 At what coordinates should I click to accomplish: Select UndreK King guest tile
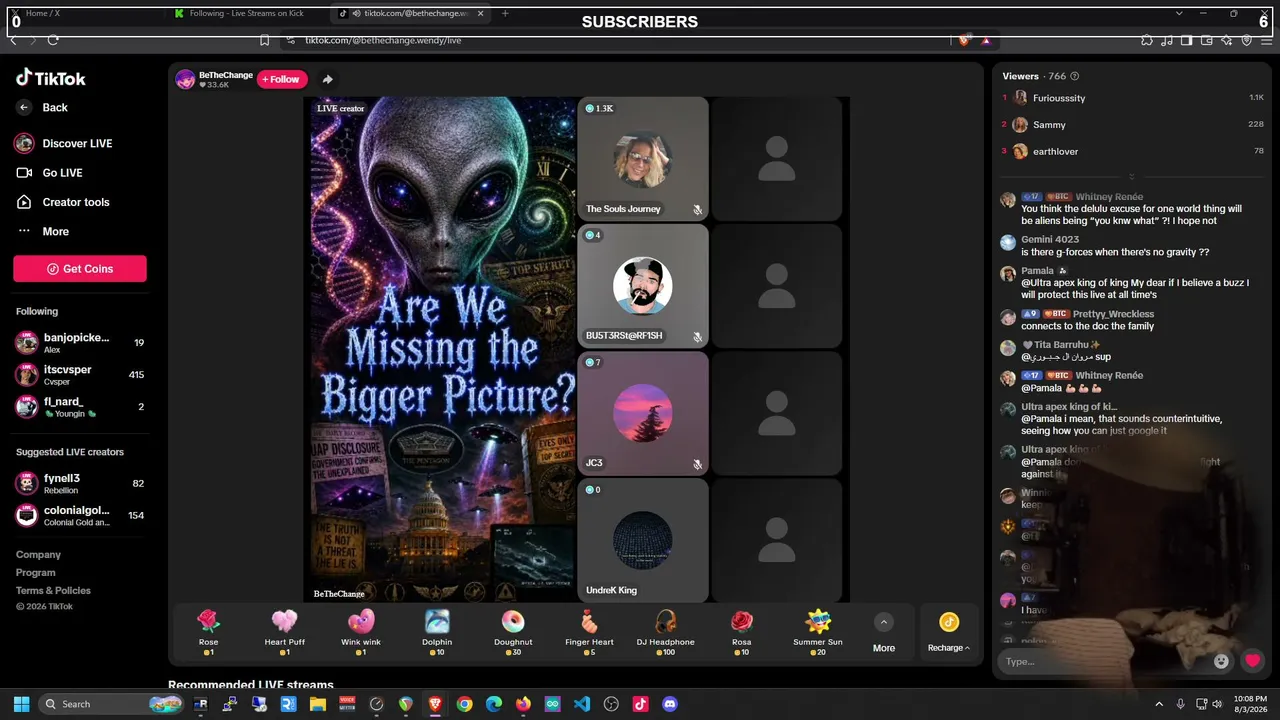coord(643,540)
